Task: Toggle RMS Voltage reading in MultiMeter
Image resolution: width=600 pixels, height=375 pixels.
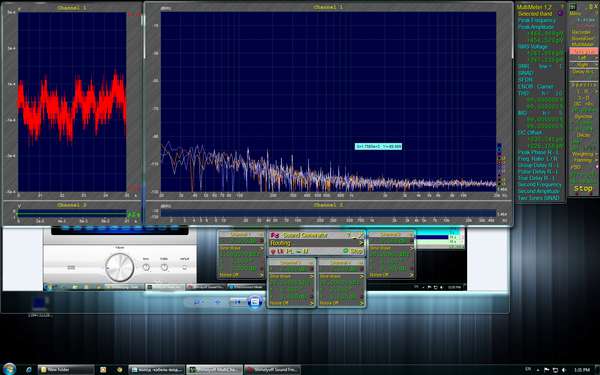Action: pyautogui.click(x=533, y=47)
